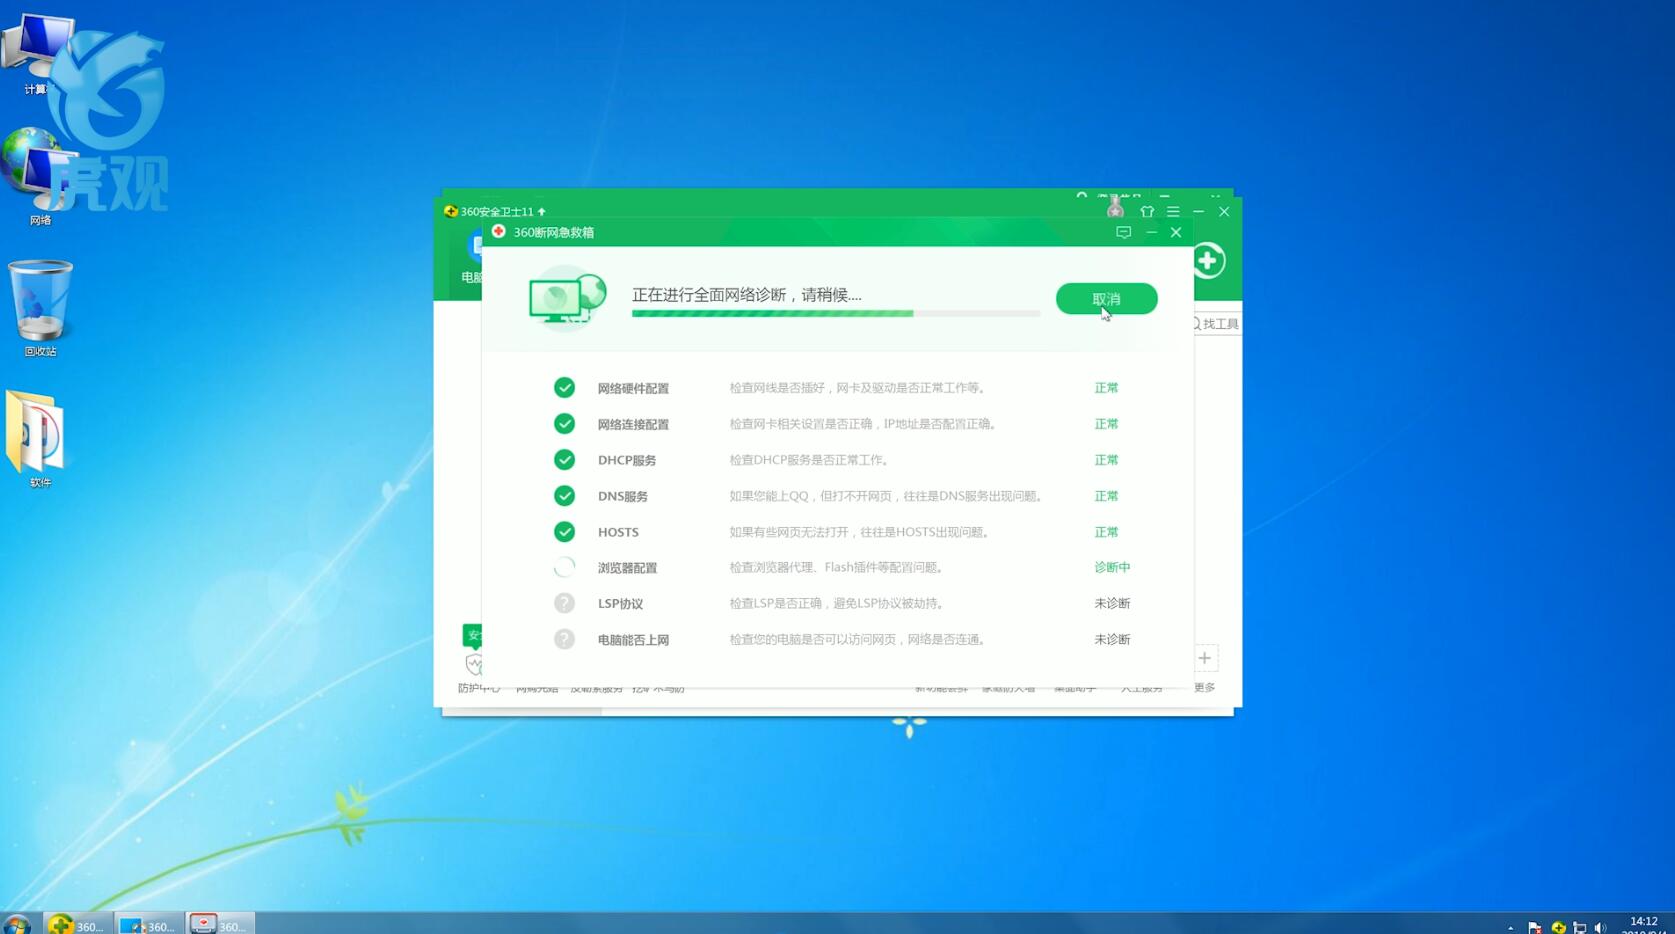Click the green check for DNS服务

click(x=564, y=496)
